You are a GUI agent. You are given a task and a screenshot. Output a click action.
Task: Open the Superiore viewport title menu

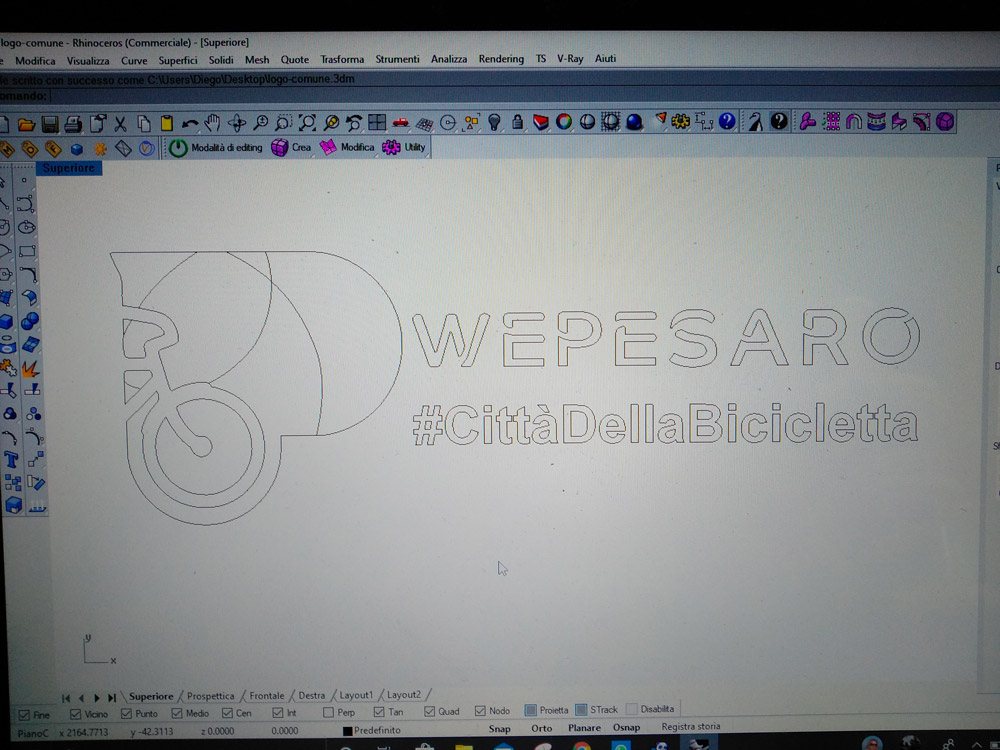69,168
